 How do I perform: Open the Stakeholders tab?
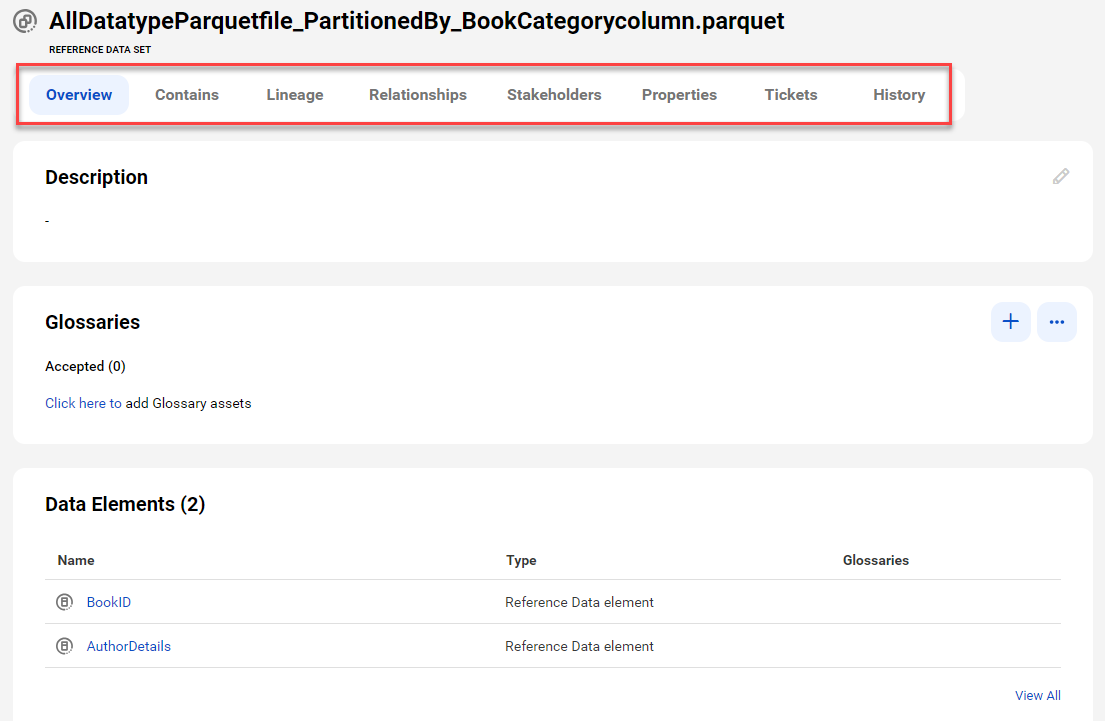pyautogui.click(x=554, y=94)
